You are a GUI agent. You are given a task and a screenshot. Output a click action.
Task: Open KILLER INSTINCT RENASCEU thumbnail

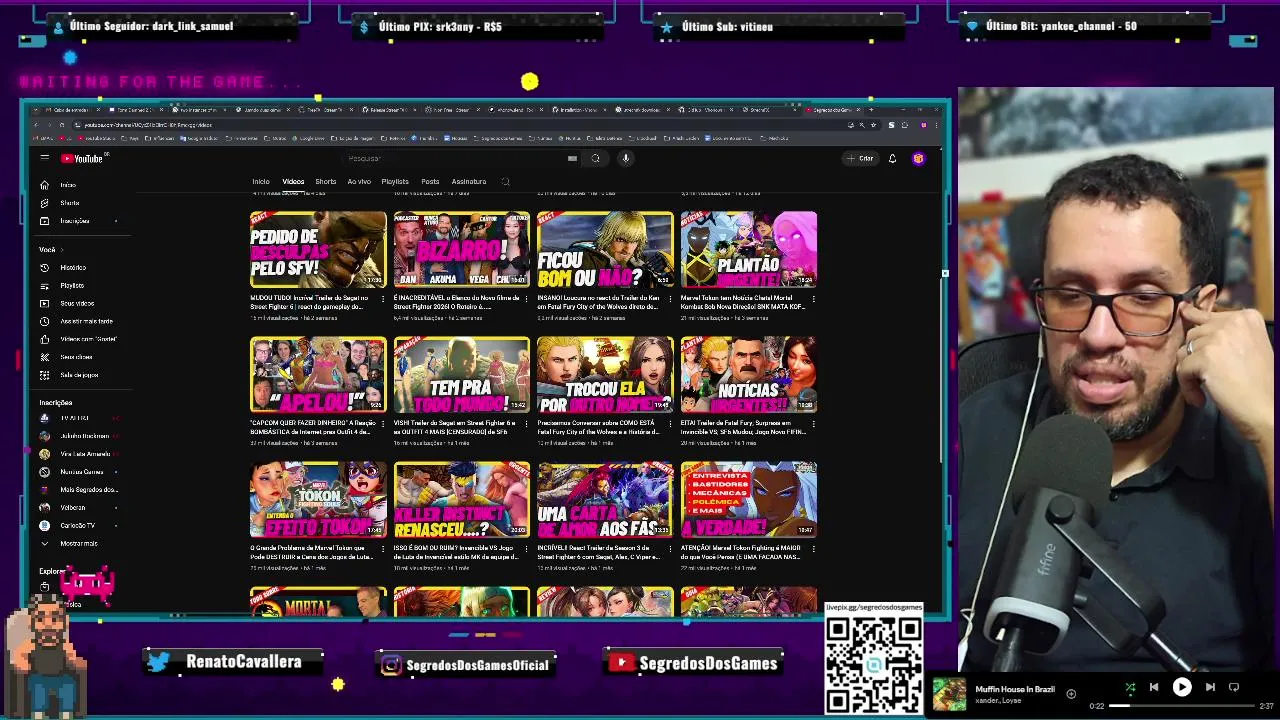(x=461, y=499)
